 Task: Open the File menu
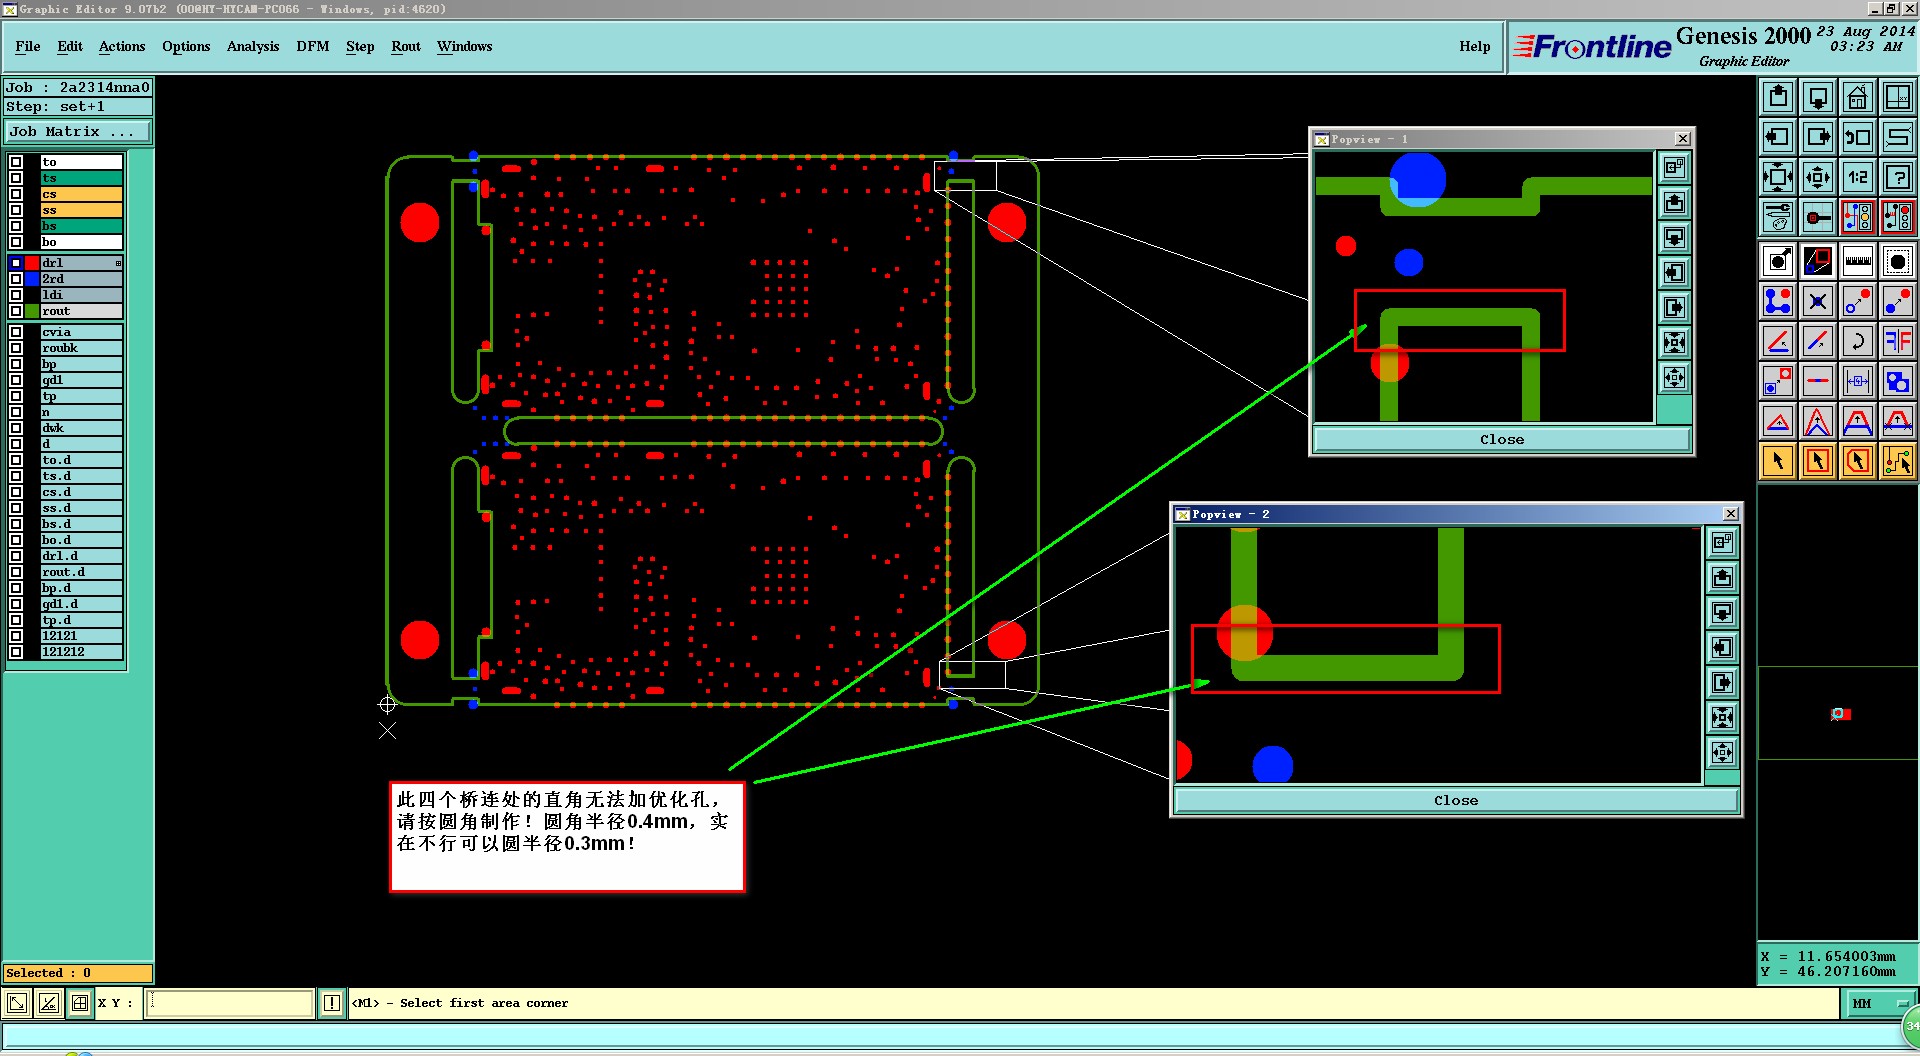28,46
